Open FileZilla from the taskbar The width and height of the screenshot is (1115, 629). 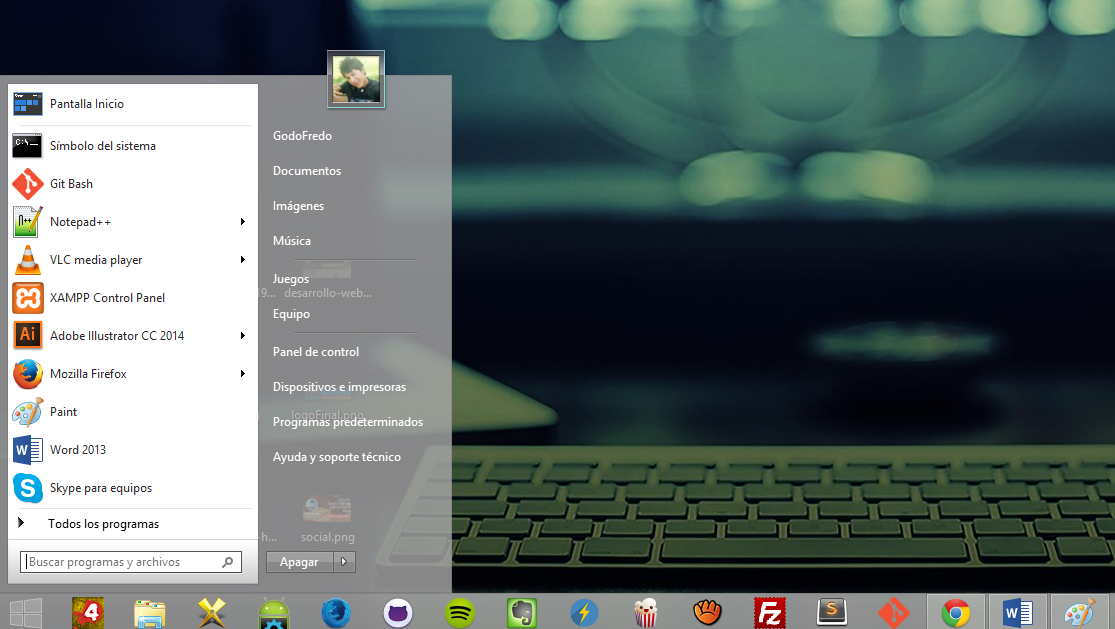click(770, 611)
